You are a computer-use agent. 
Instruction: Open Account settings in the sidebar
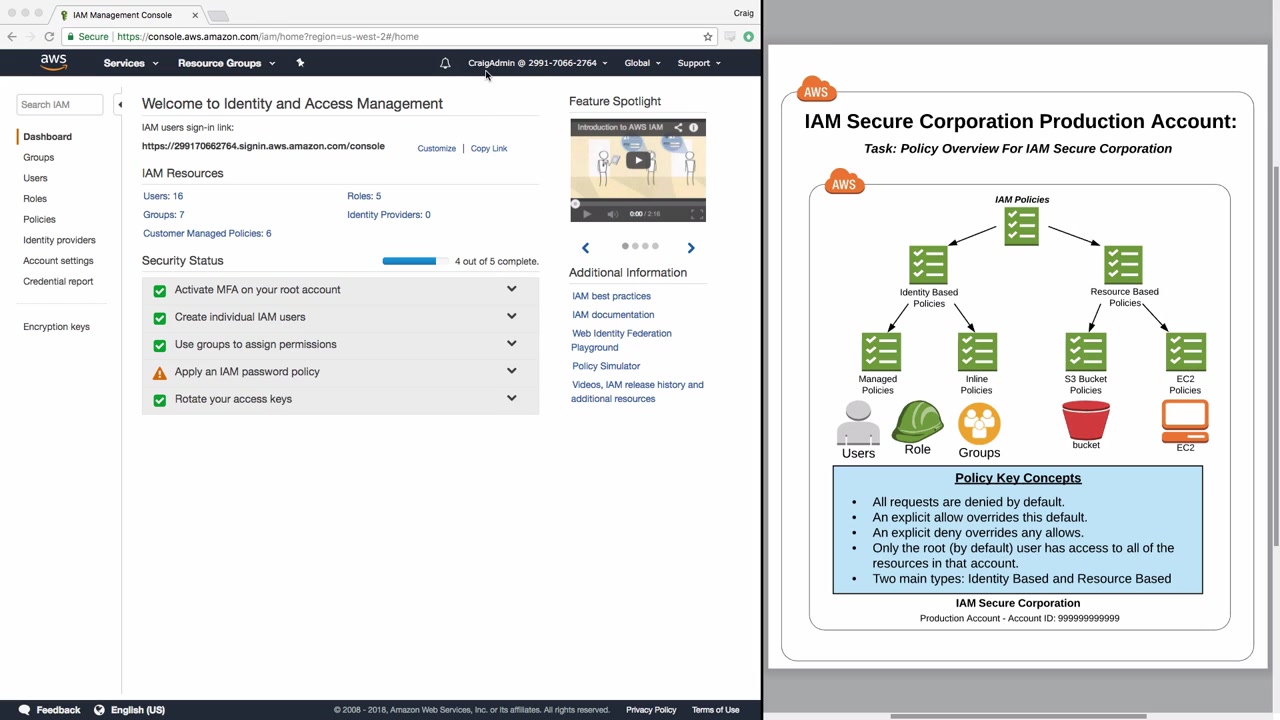[58, 261]
